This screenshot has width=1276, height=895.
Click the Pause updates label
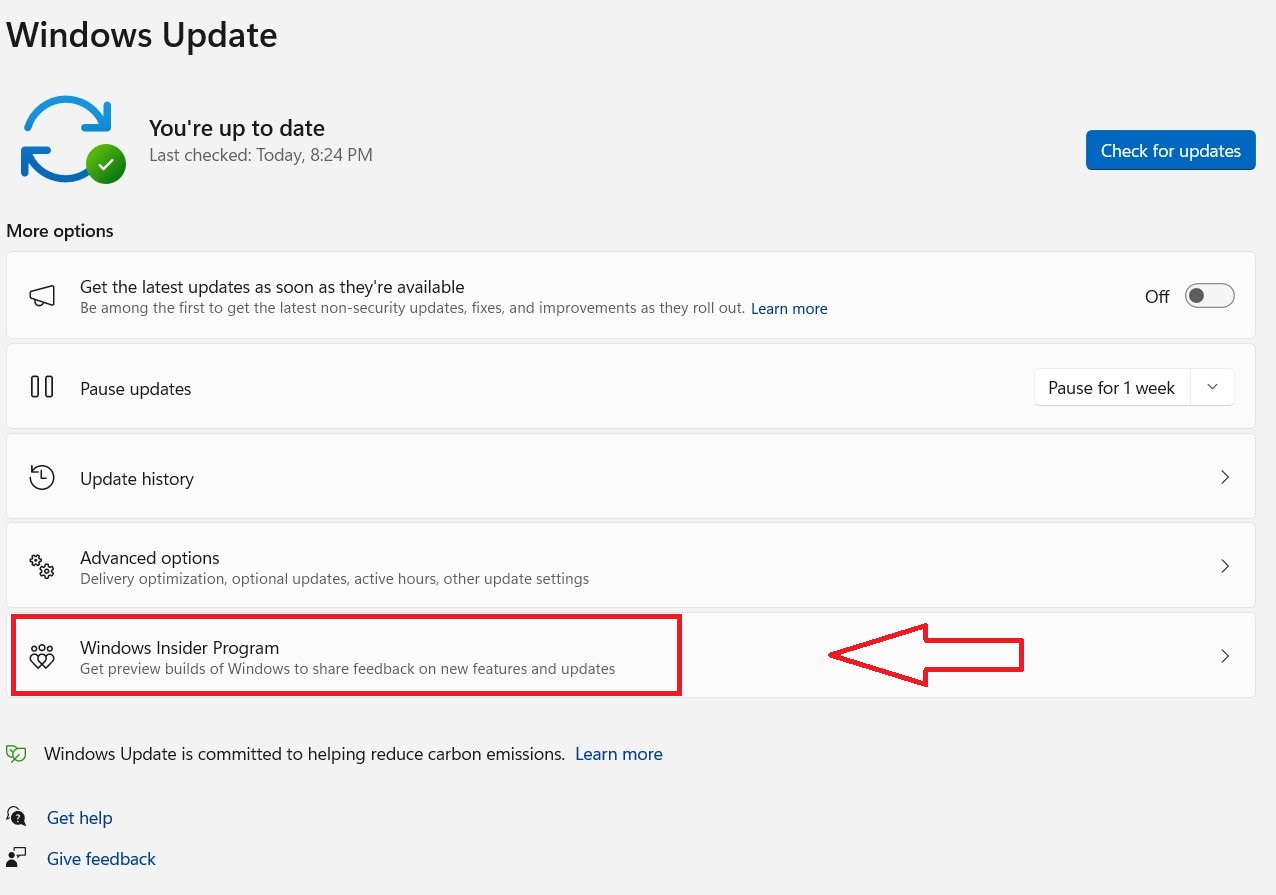[135, 389]
